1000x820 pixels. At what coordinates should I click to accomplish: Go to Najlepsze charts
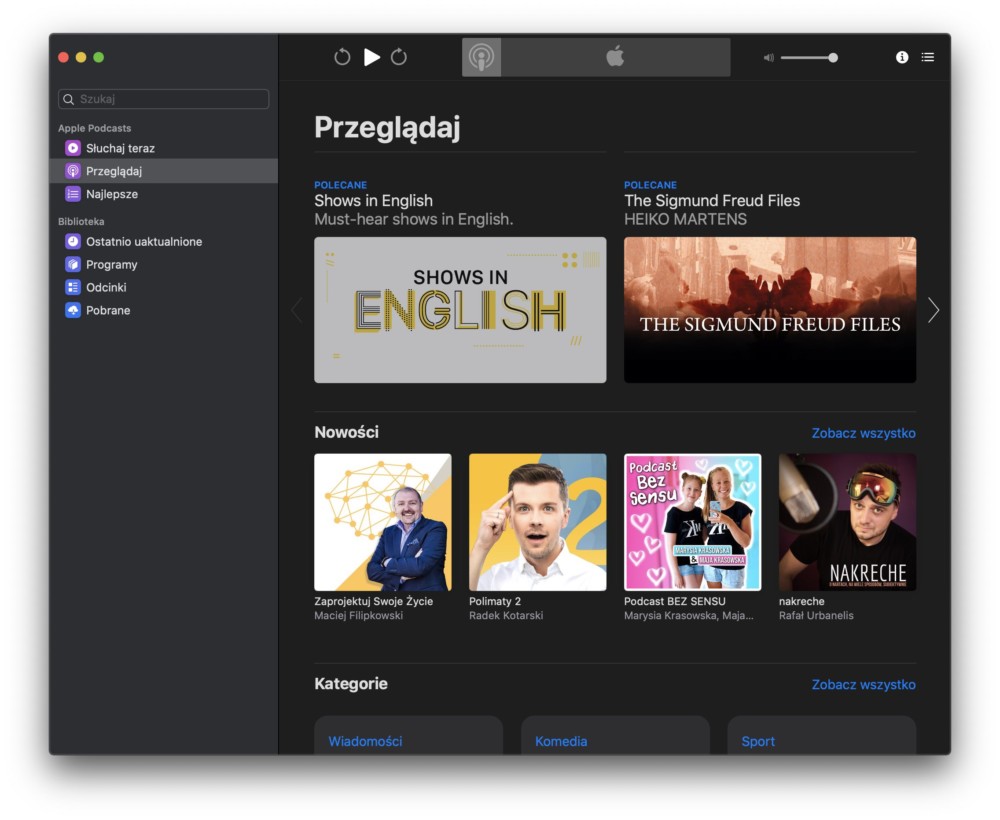163,194
